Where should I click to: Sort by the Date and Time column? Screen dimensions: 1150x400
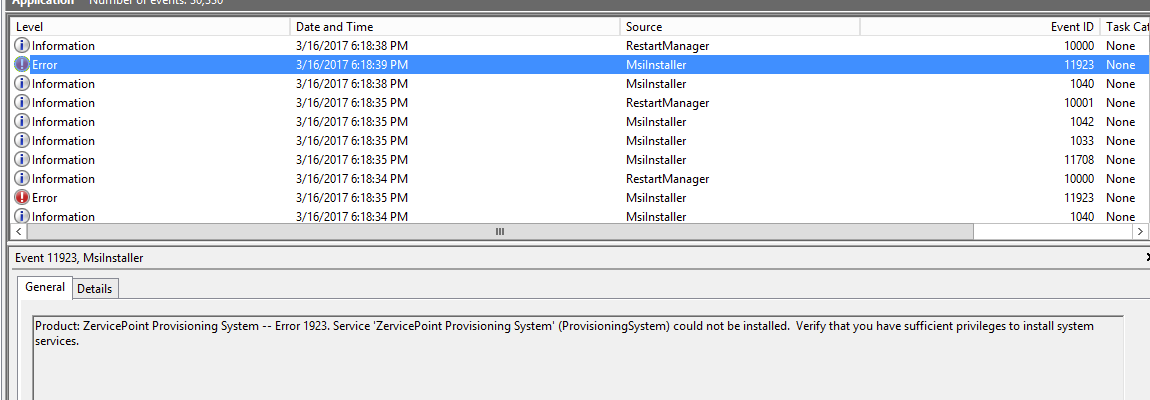pyautogui.click(x=455, y=27)
